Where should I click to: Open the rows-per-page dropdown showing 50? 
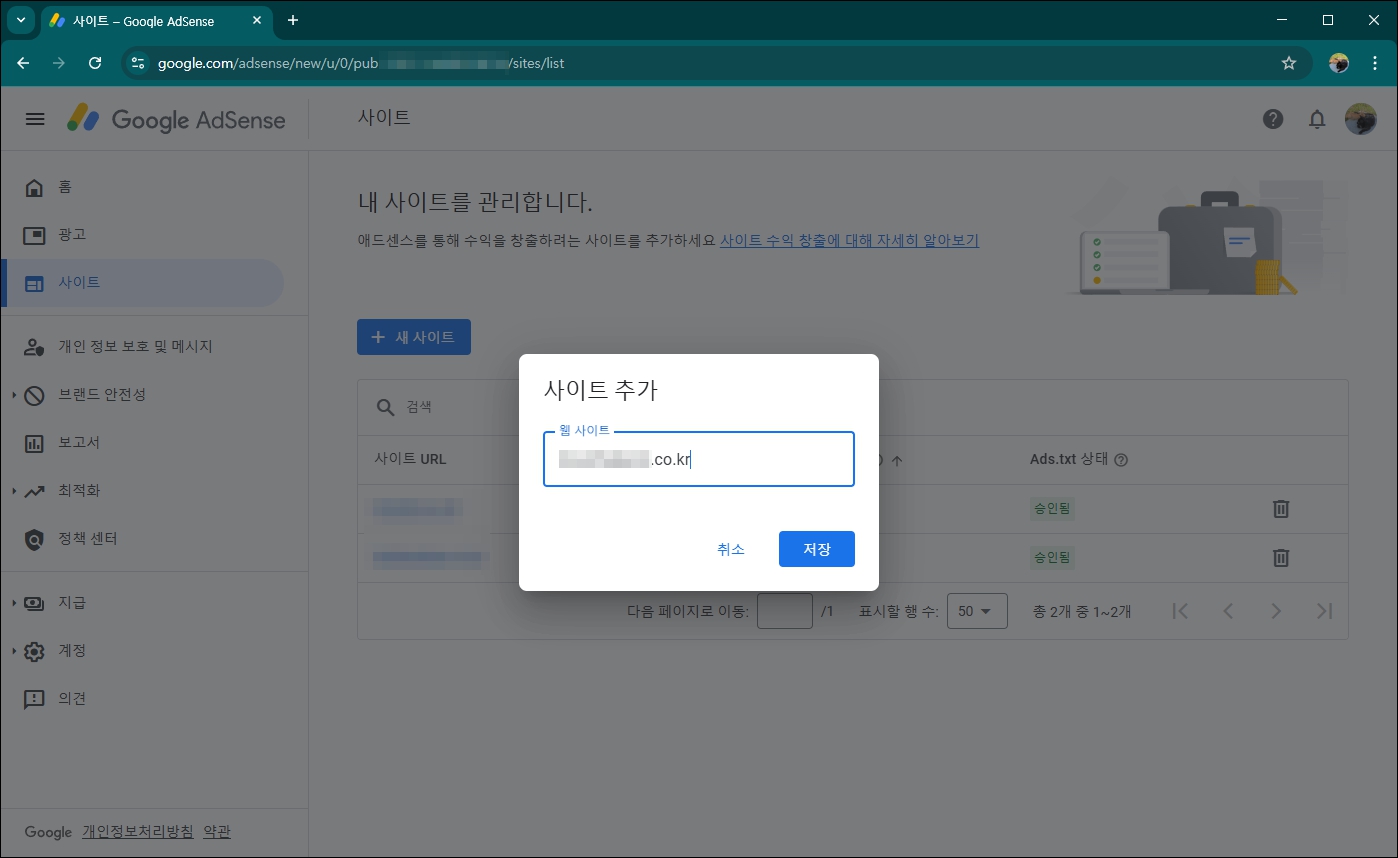coord(976,610)
